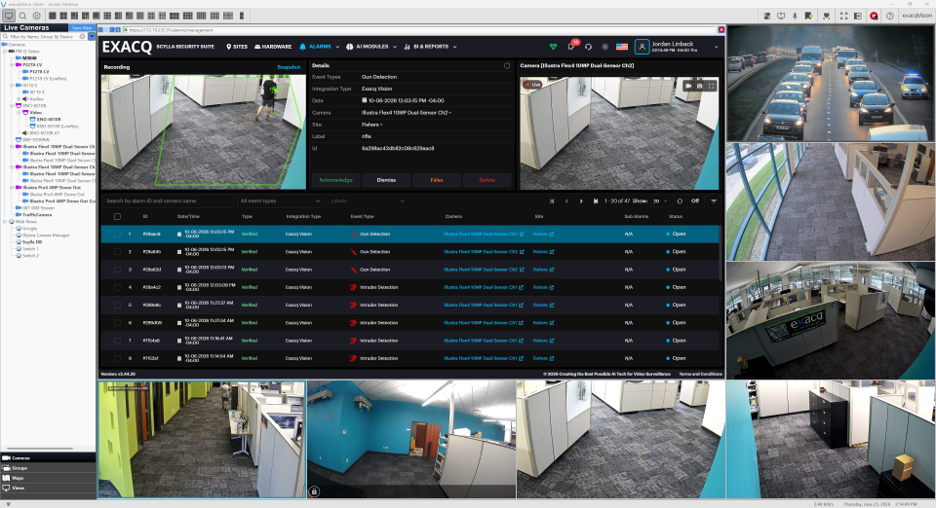This screenshot has width=936, height=508.
Task: Mark alarm as False
Action: coord(436,180)
